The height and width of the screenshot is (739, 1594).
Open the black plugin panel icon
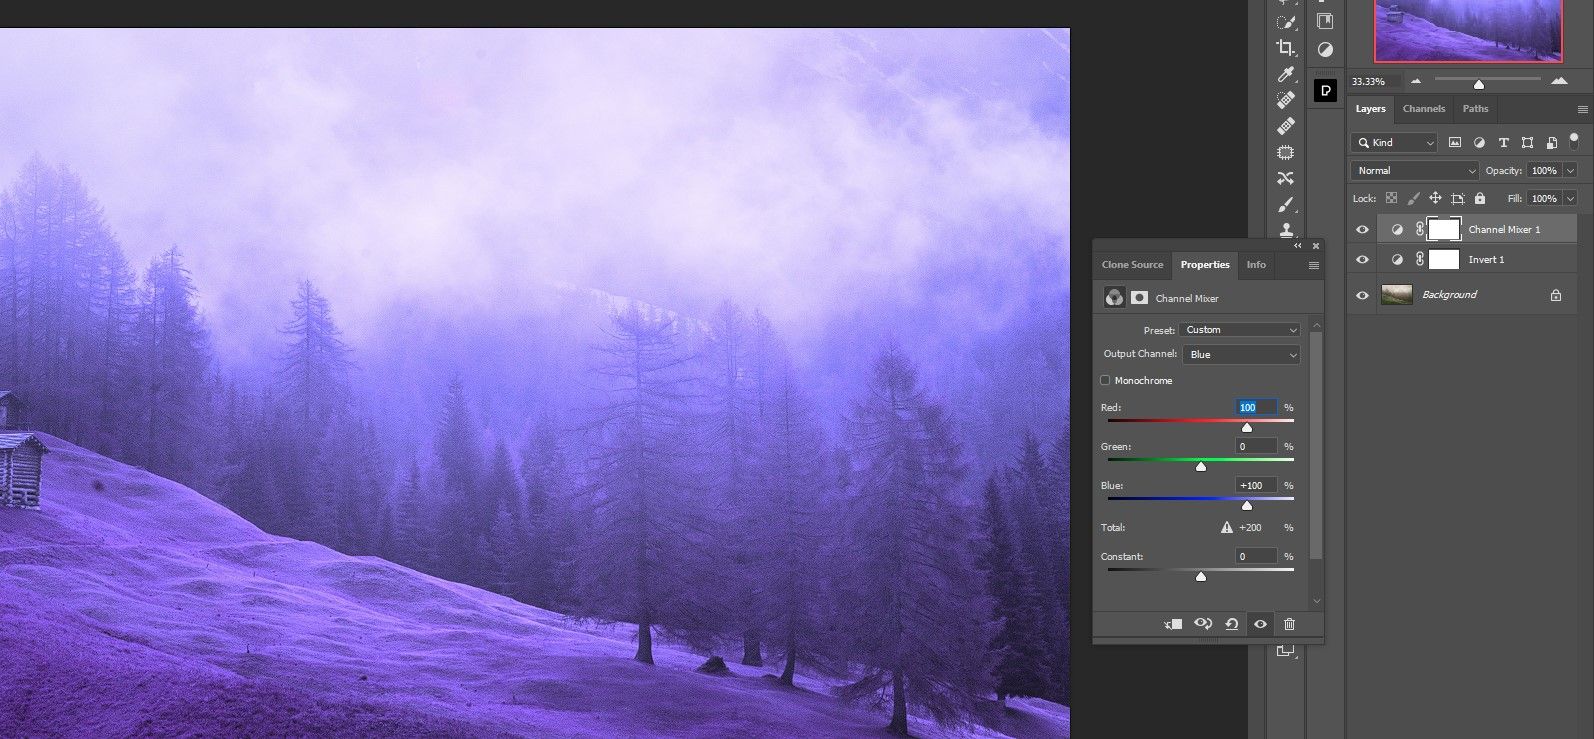coord(1325,90)
